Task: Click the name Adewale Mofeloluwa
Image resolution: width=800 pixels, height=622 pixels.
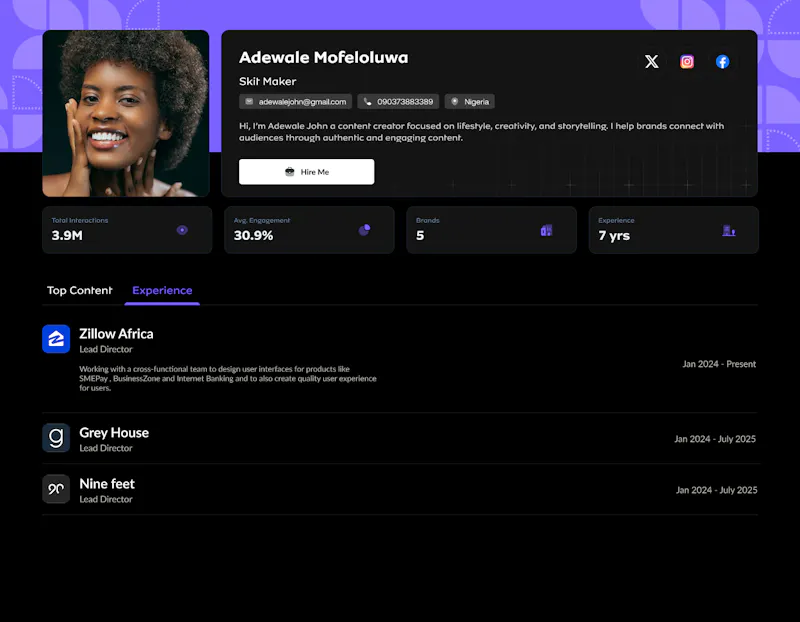Action: click(x=323, y=58)
